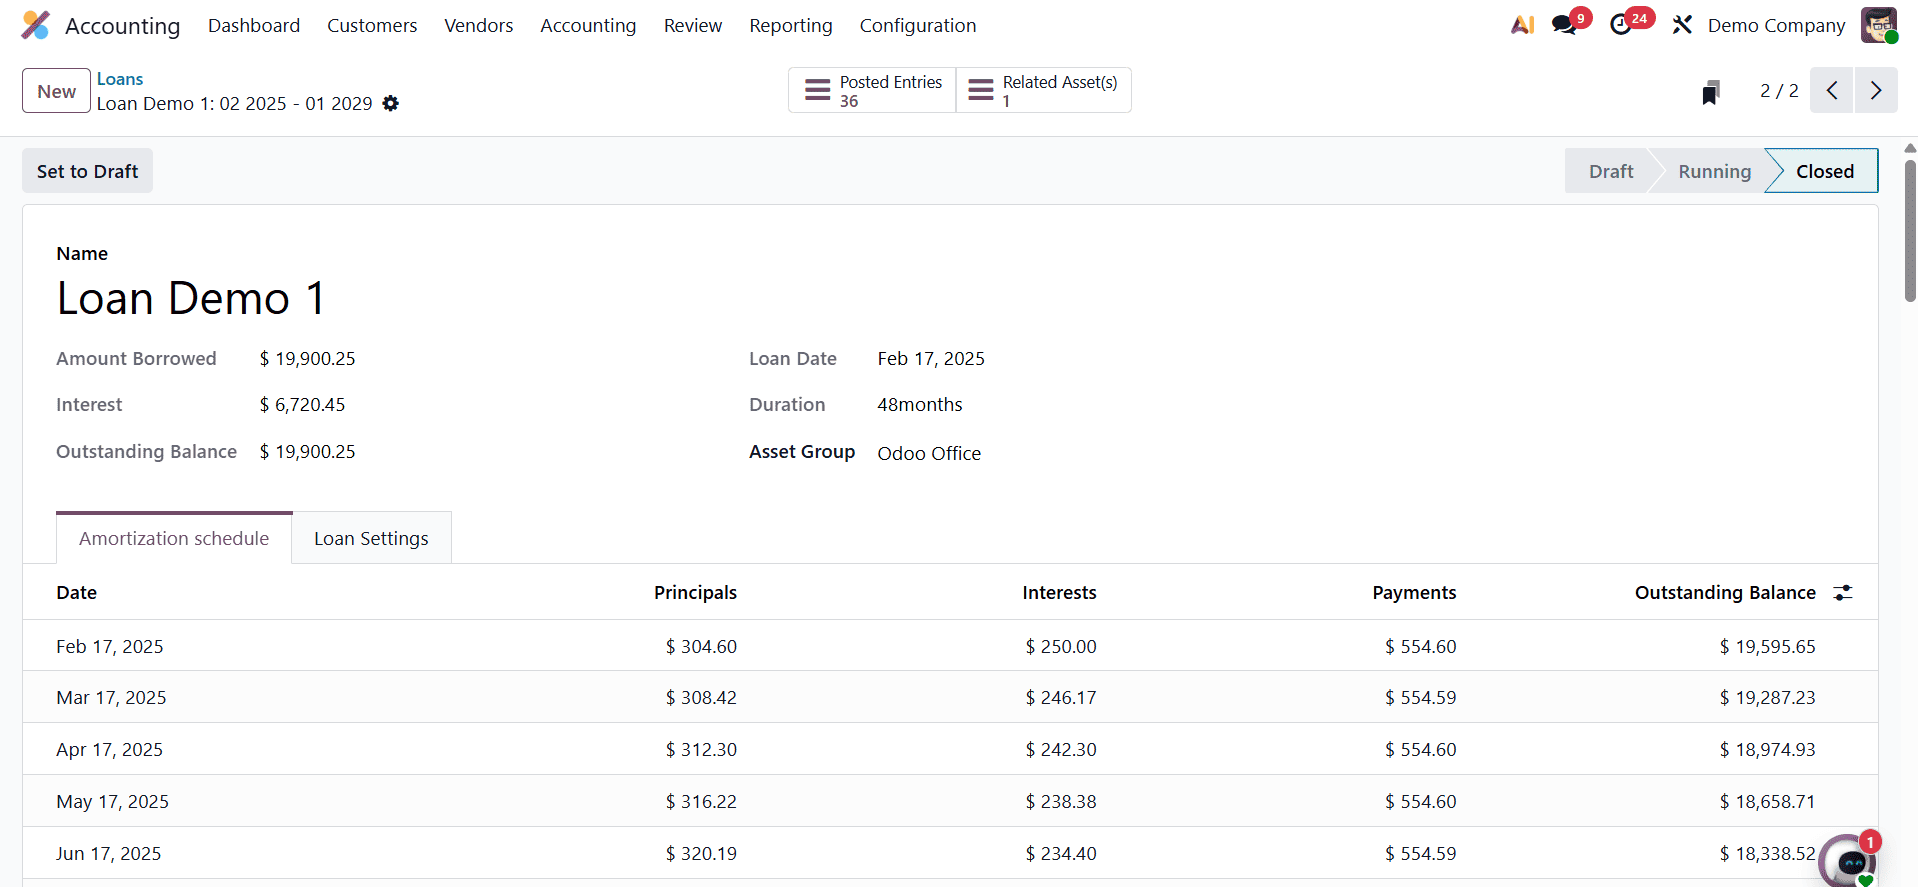The width and height of the screenshot is (1918, 887).
Task: Click Loan Date field Feb 17, 2025
Action: [931, 359]
